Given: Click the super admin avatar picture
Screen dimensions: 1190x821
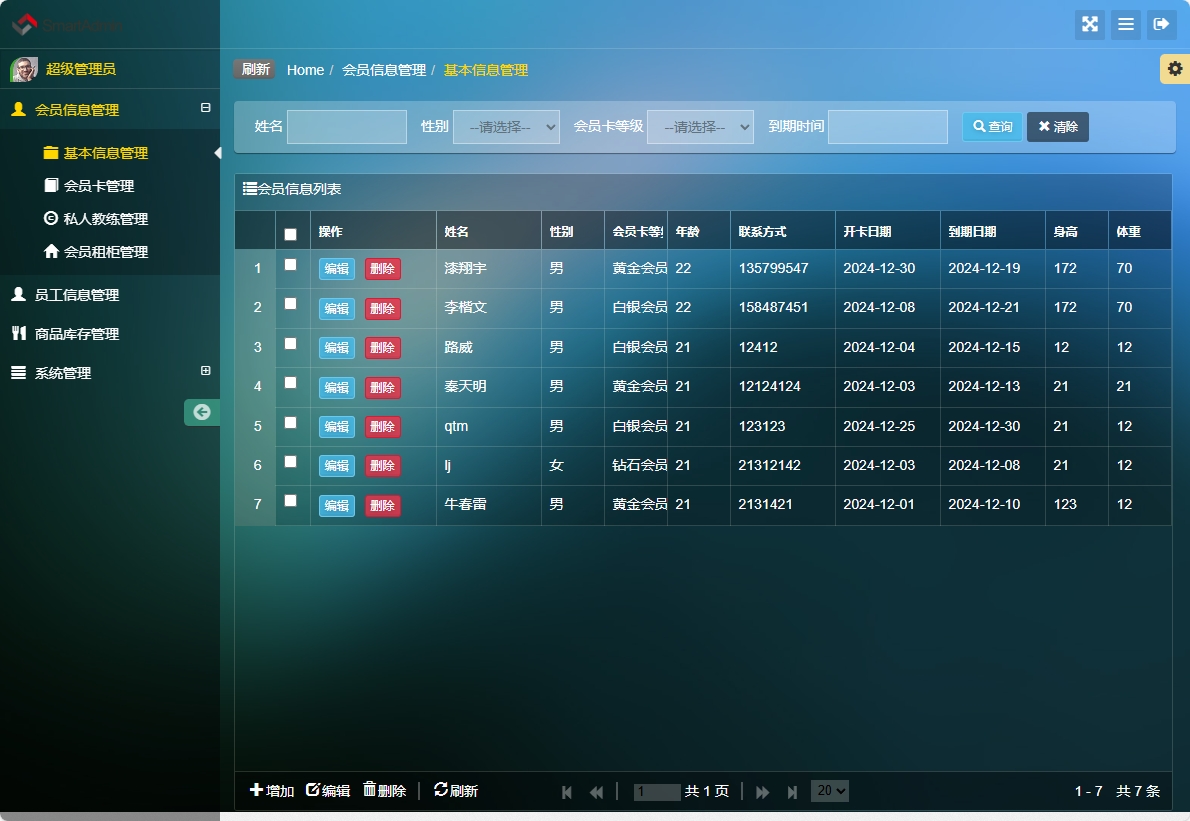Looking at the screenshot, I should coord(24,69).
